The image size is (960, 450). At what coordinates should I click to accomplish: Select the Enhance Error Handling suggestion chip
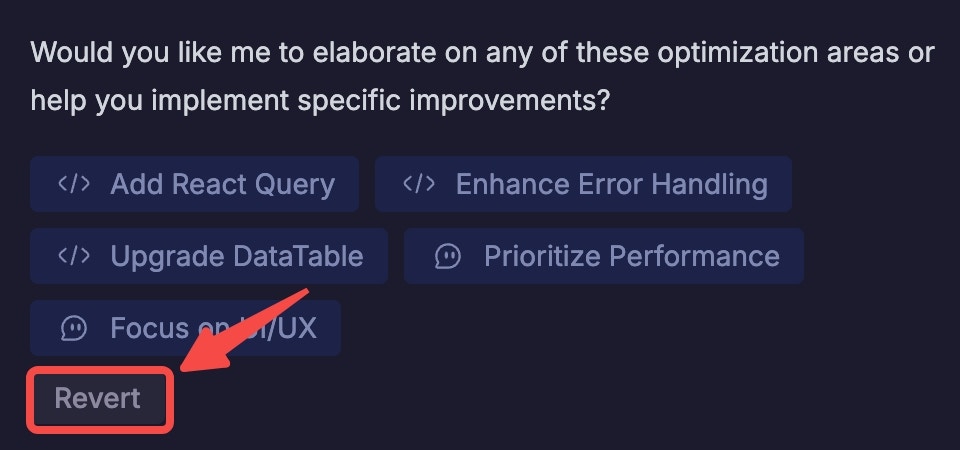point(583,184)
